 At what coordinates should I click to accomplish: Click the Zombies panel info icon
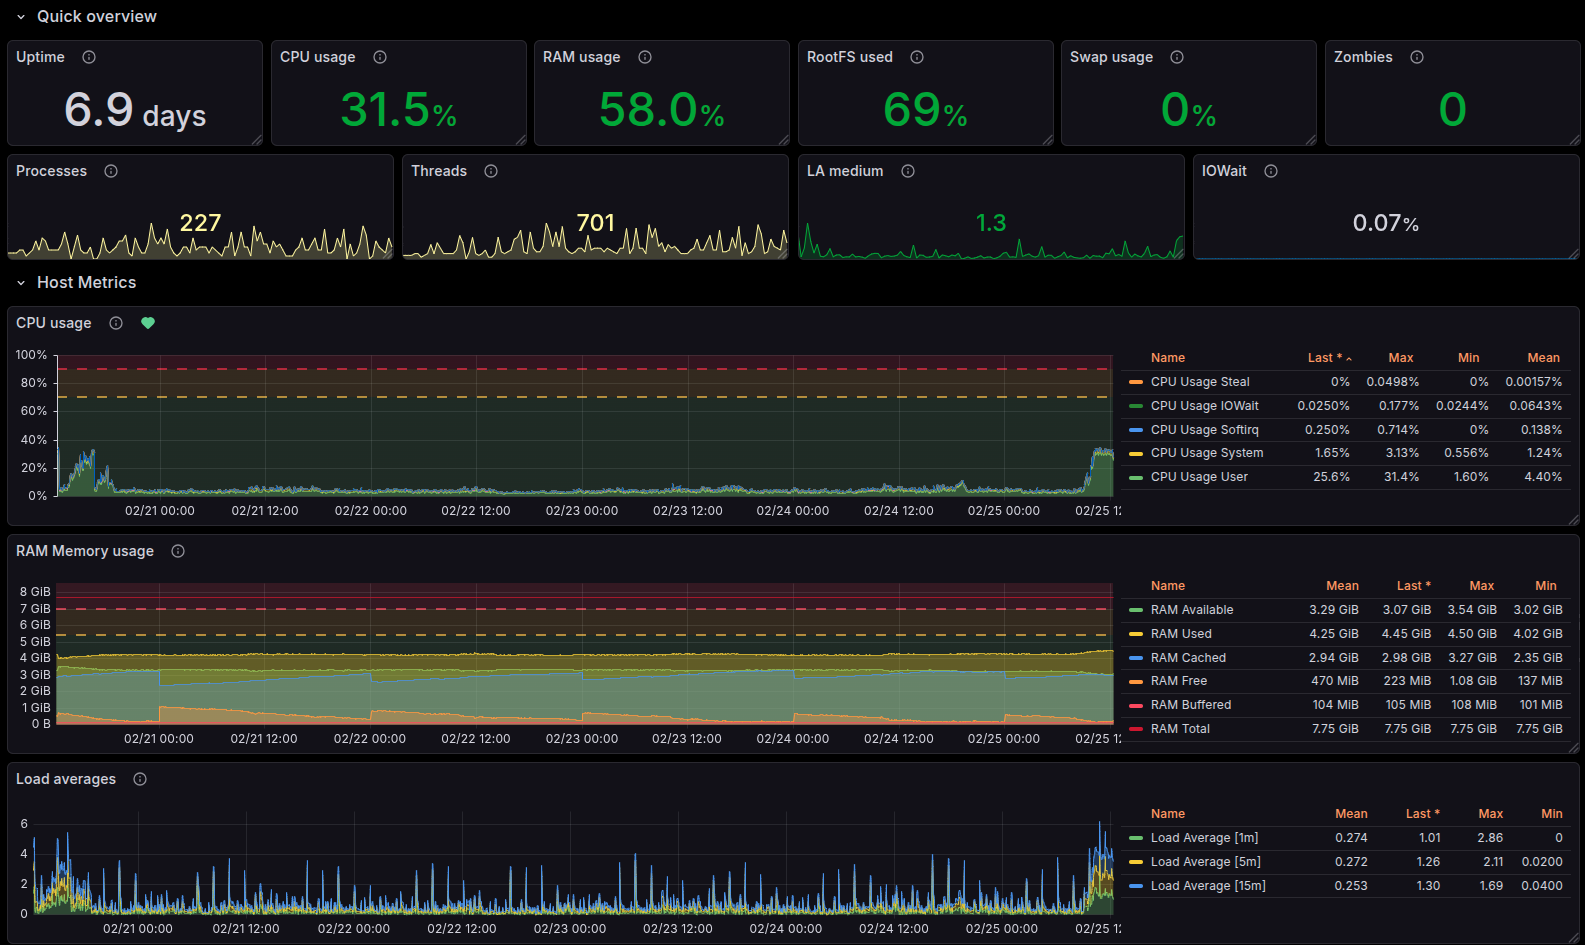[1417, 57]
